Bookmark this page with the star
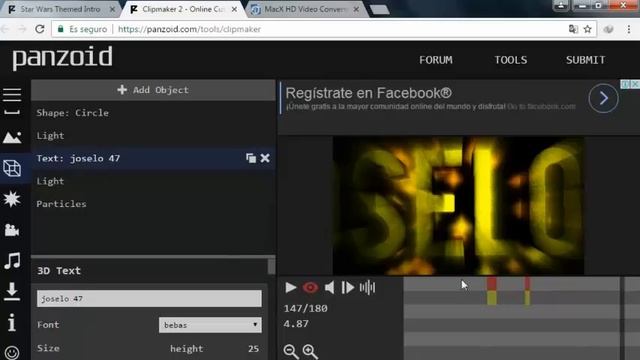The height and width of the screenshot is (360, 640). (587, 29)
